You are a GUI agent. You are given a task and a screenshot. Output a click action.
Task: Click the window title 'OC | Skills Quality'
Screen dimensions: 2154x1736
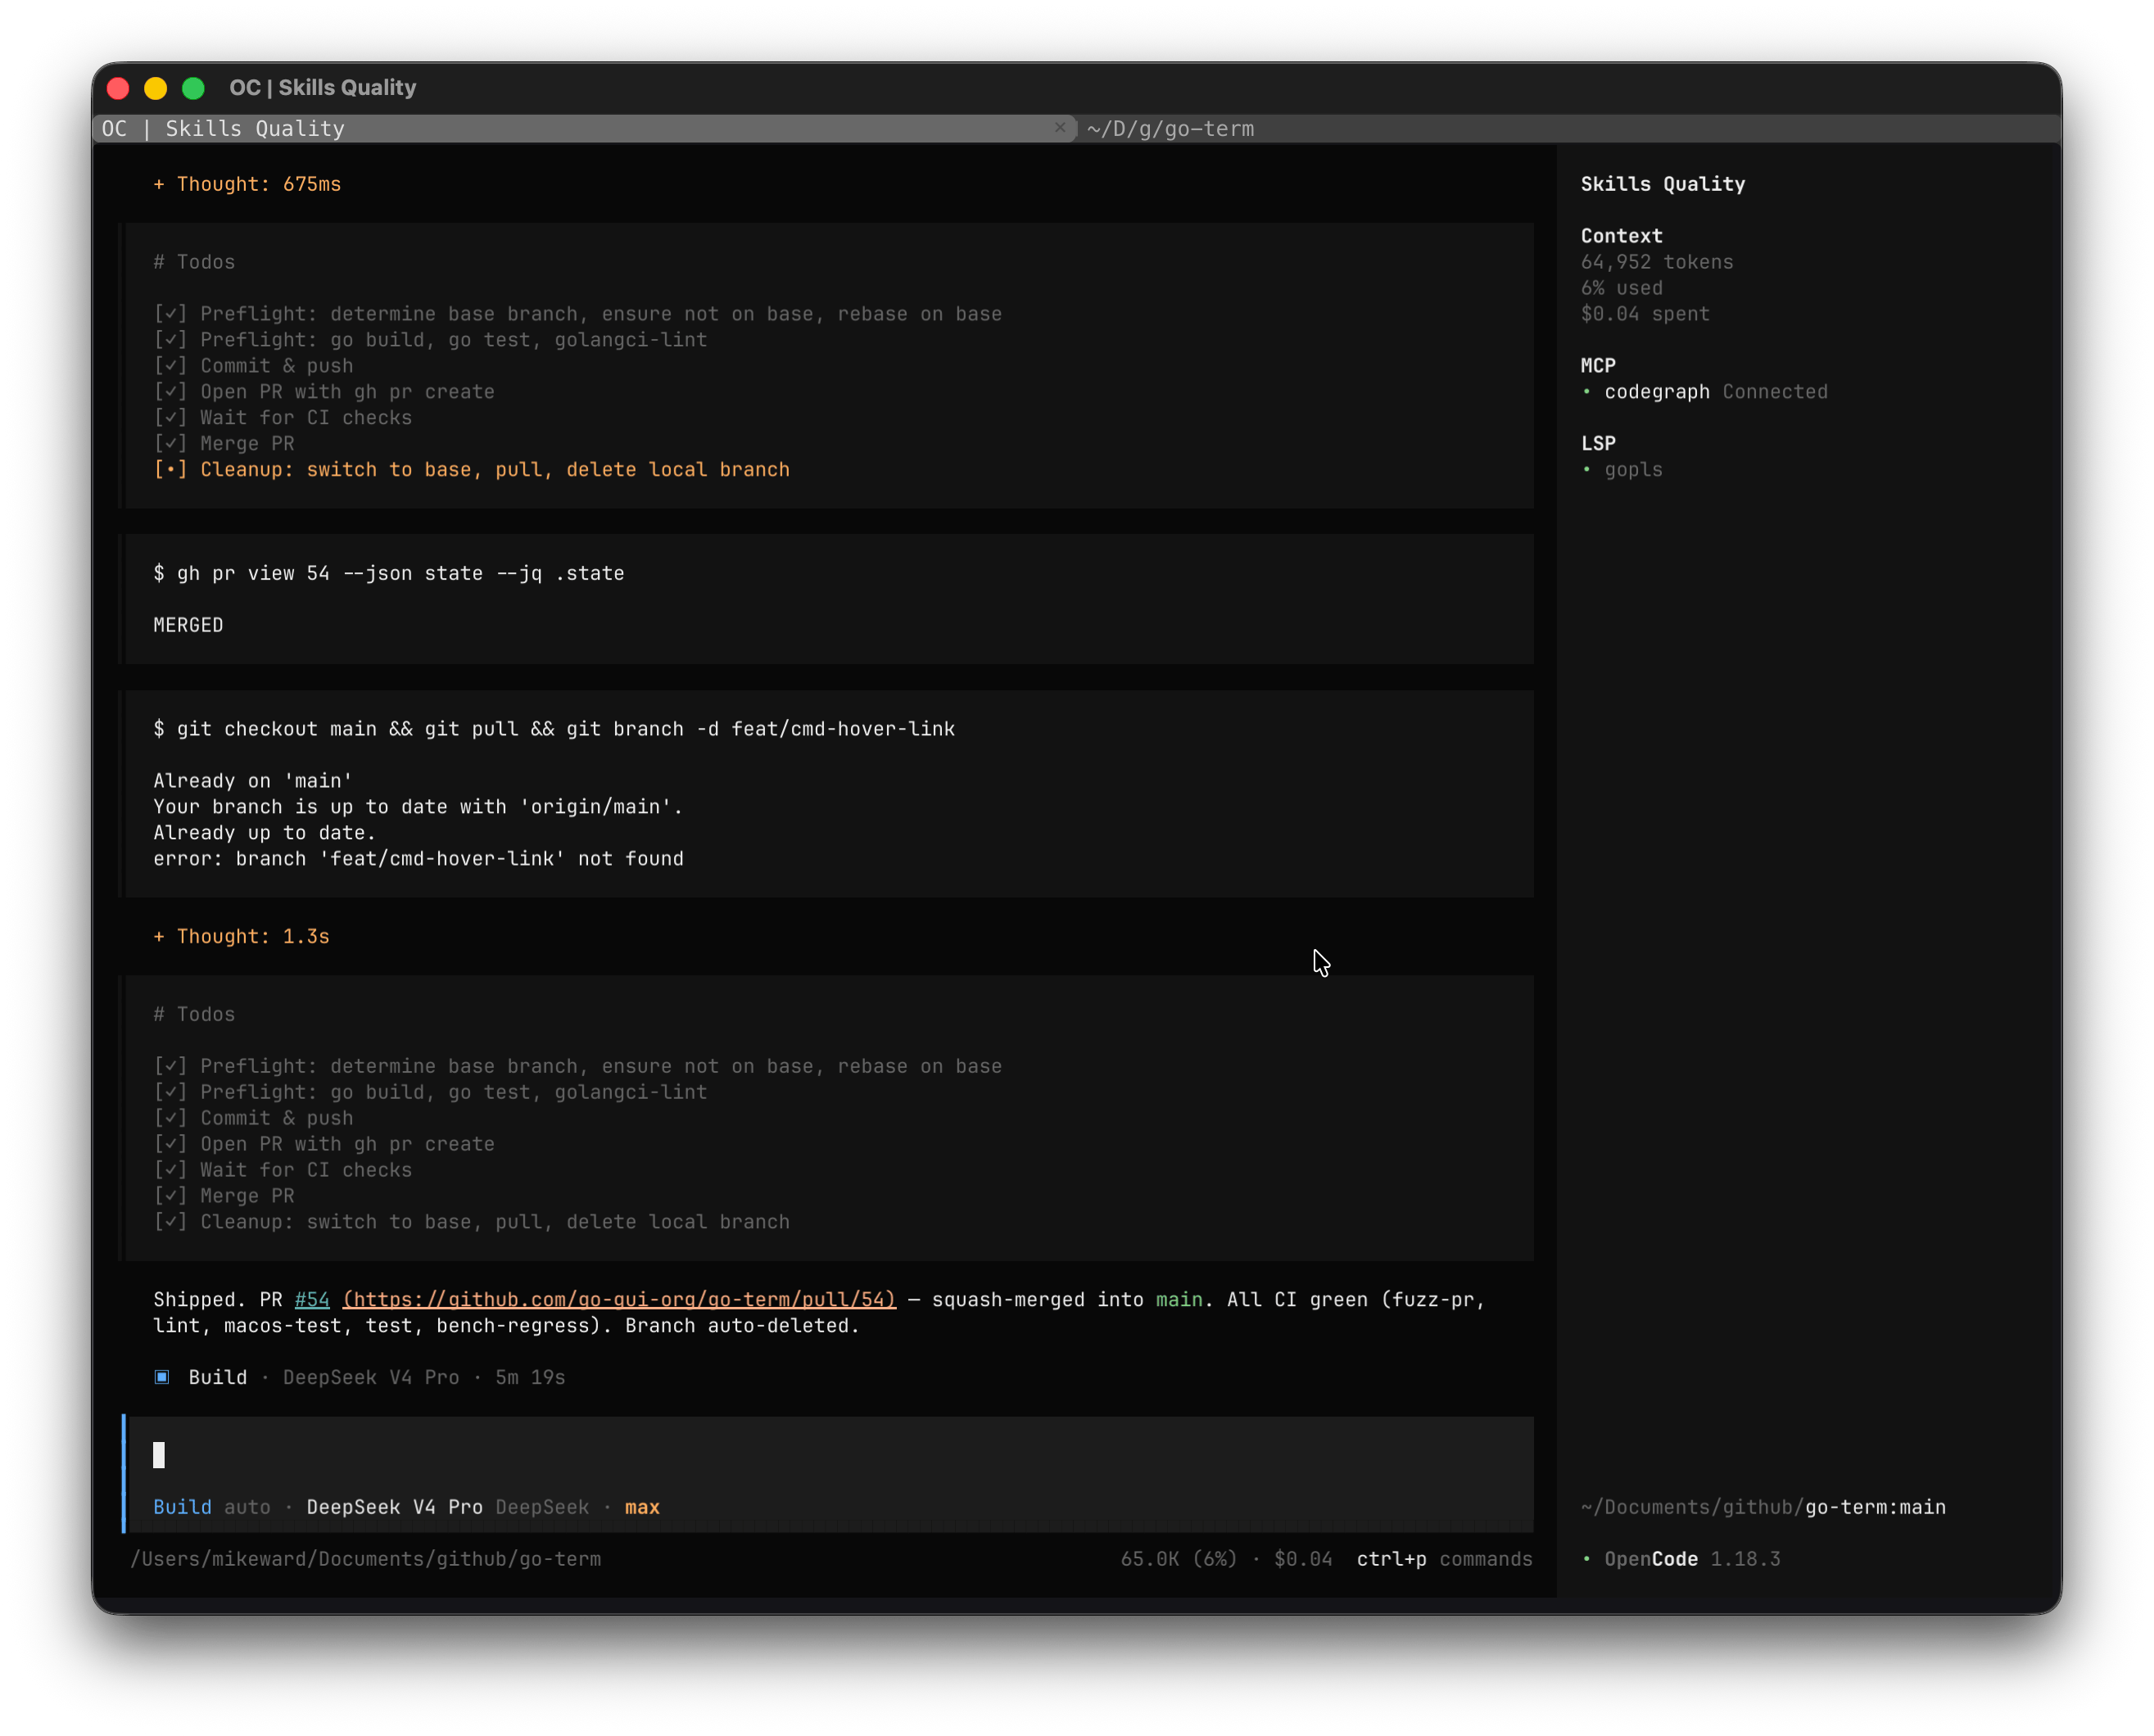pos(323,88)
